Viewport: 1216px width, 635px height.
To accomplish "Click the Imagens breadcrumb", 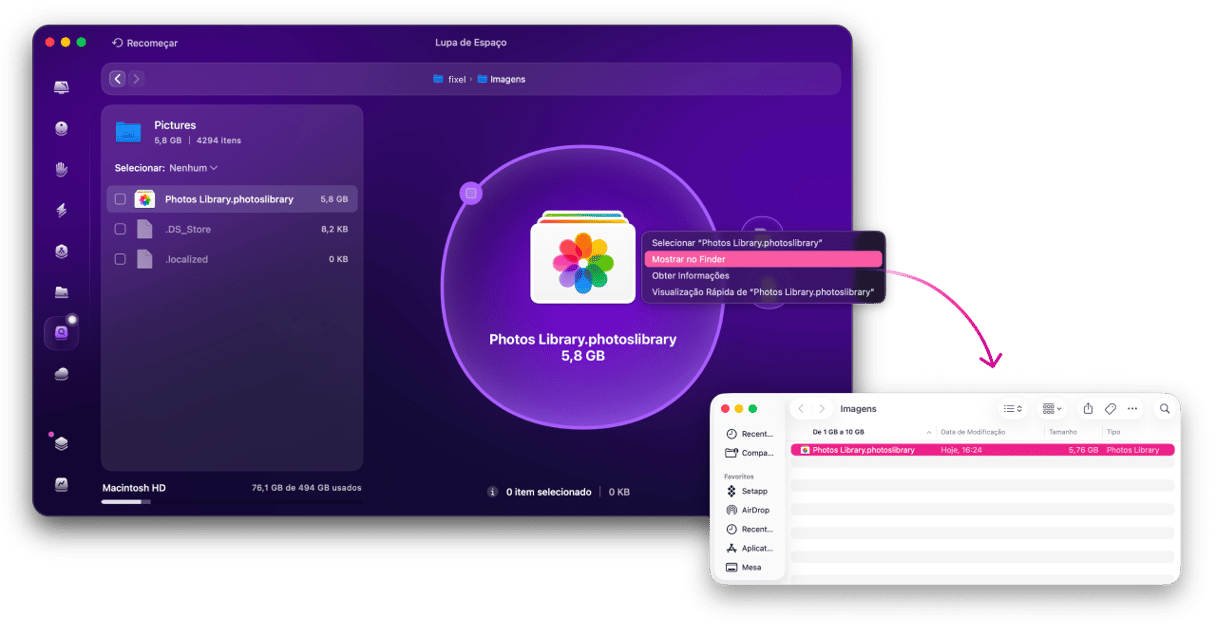I will click(x=501, y=79).
